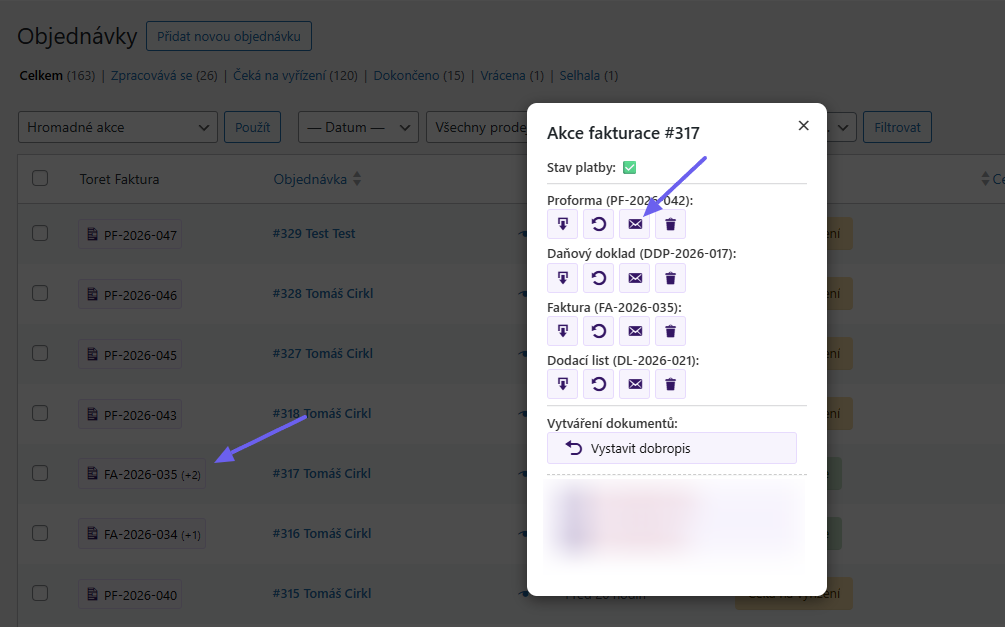This screenshot has height=627, width=1005.
Task: Check the order #317 row checkbox
Action: click(x=40, y=473)
